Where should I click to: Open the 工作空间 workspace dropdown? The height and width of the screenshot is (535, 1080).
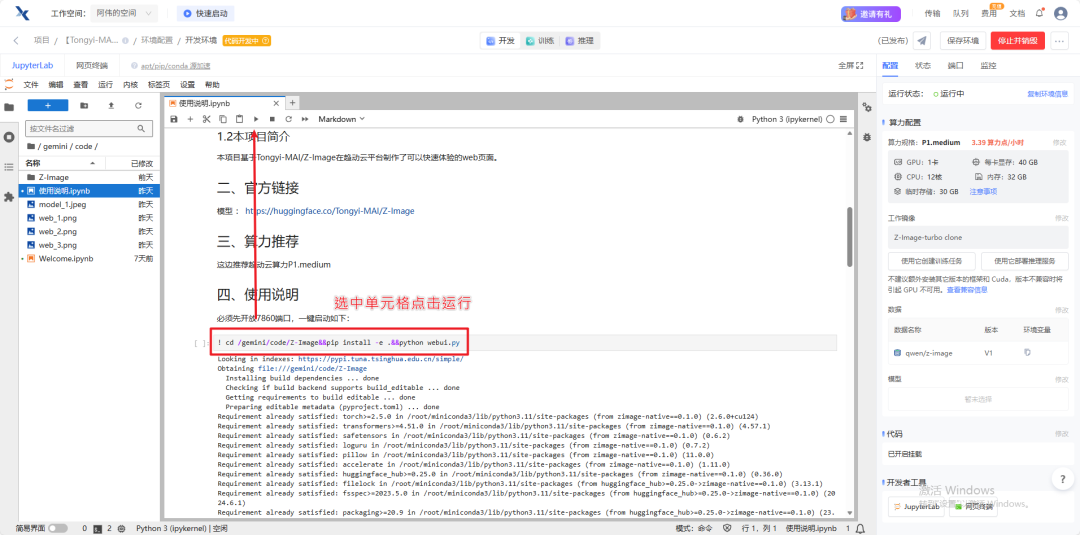coord(123,13)
